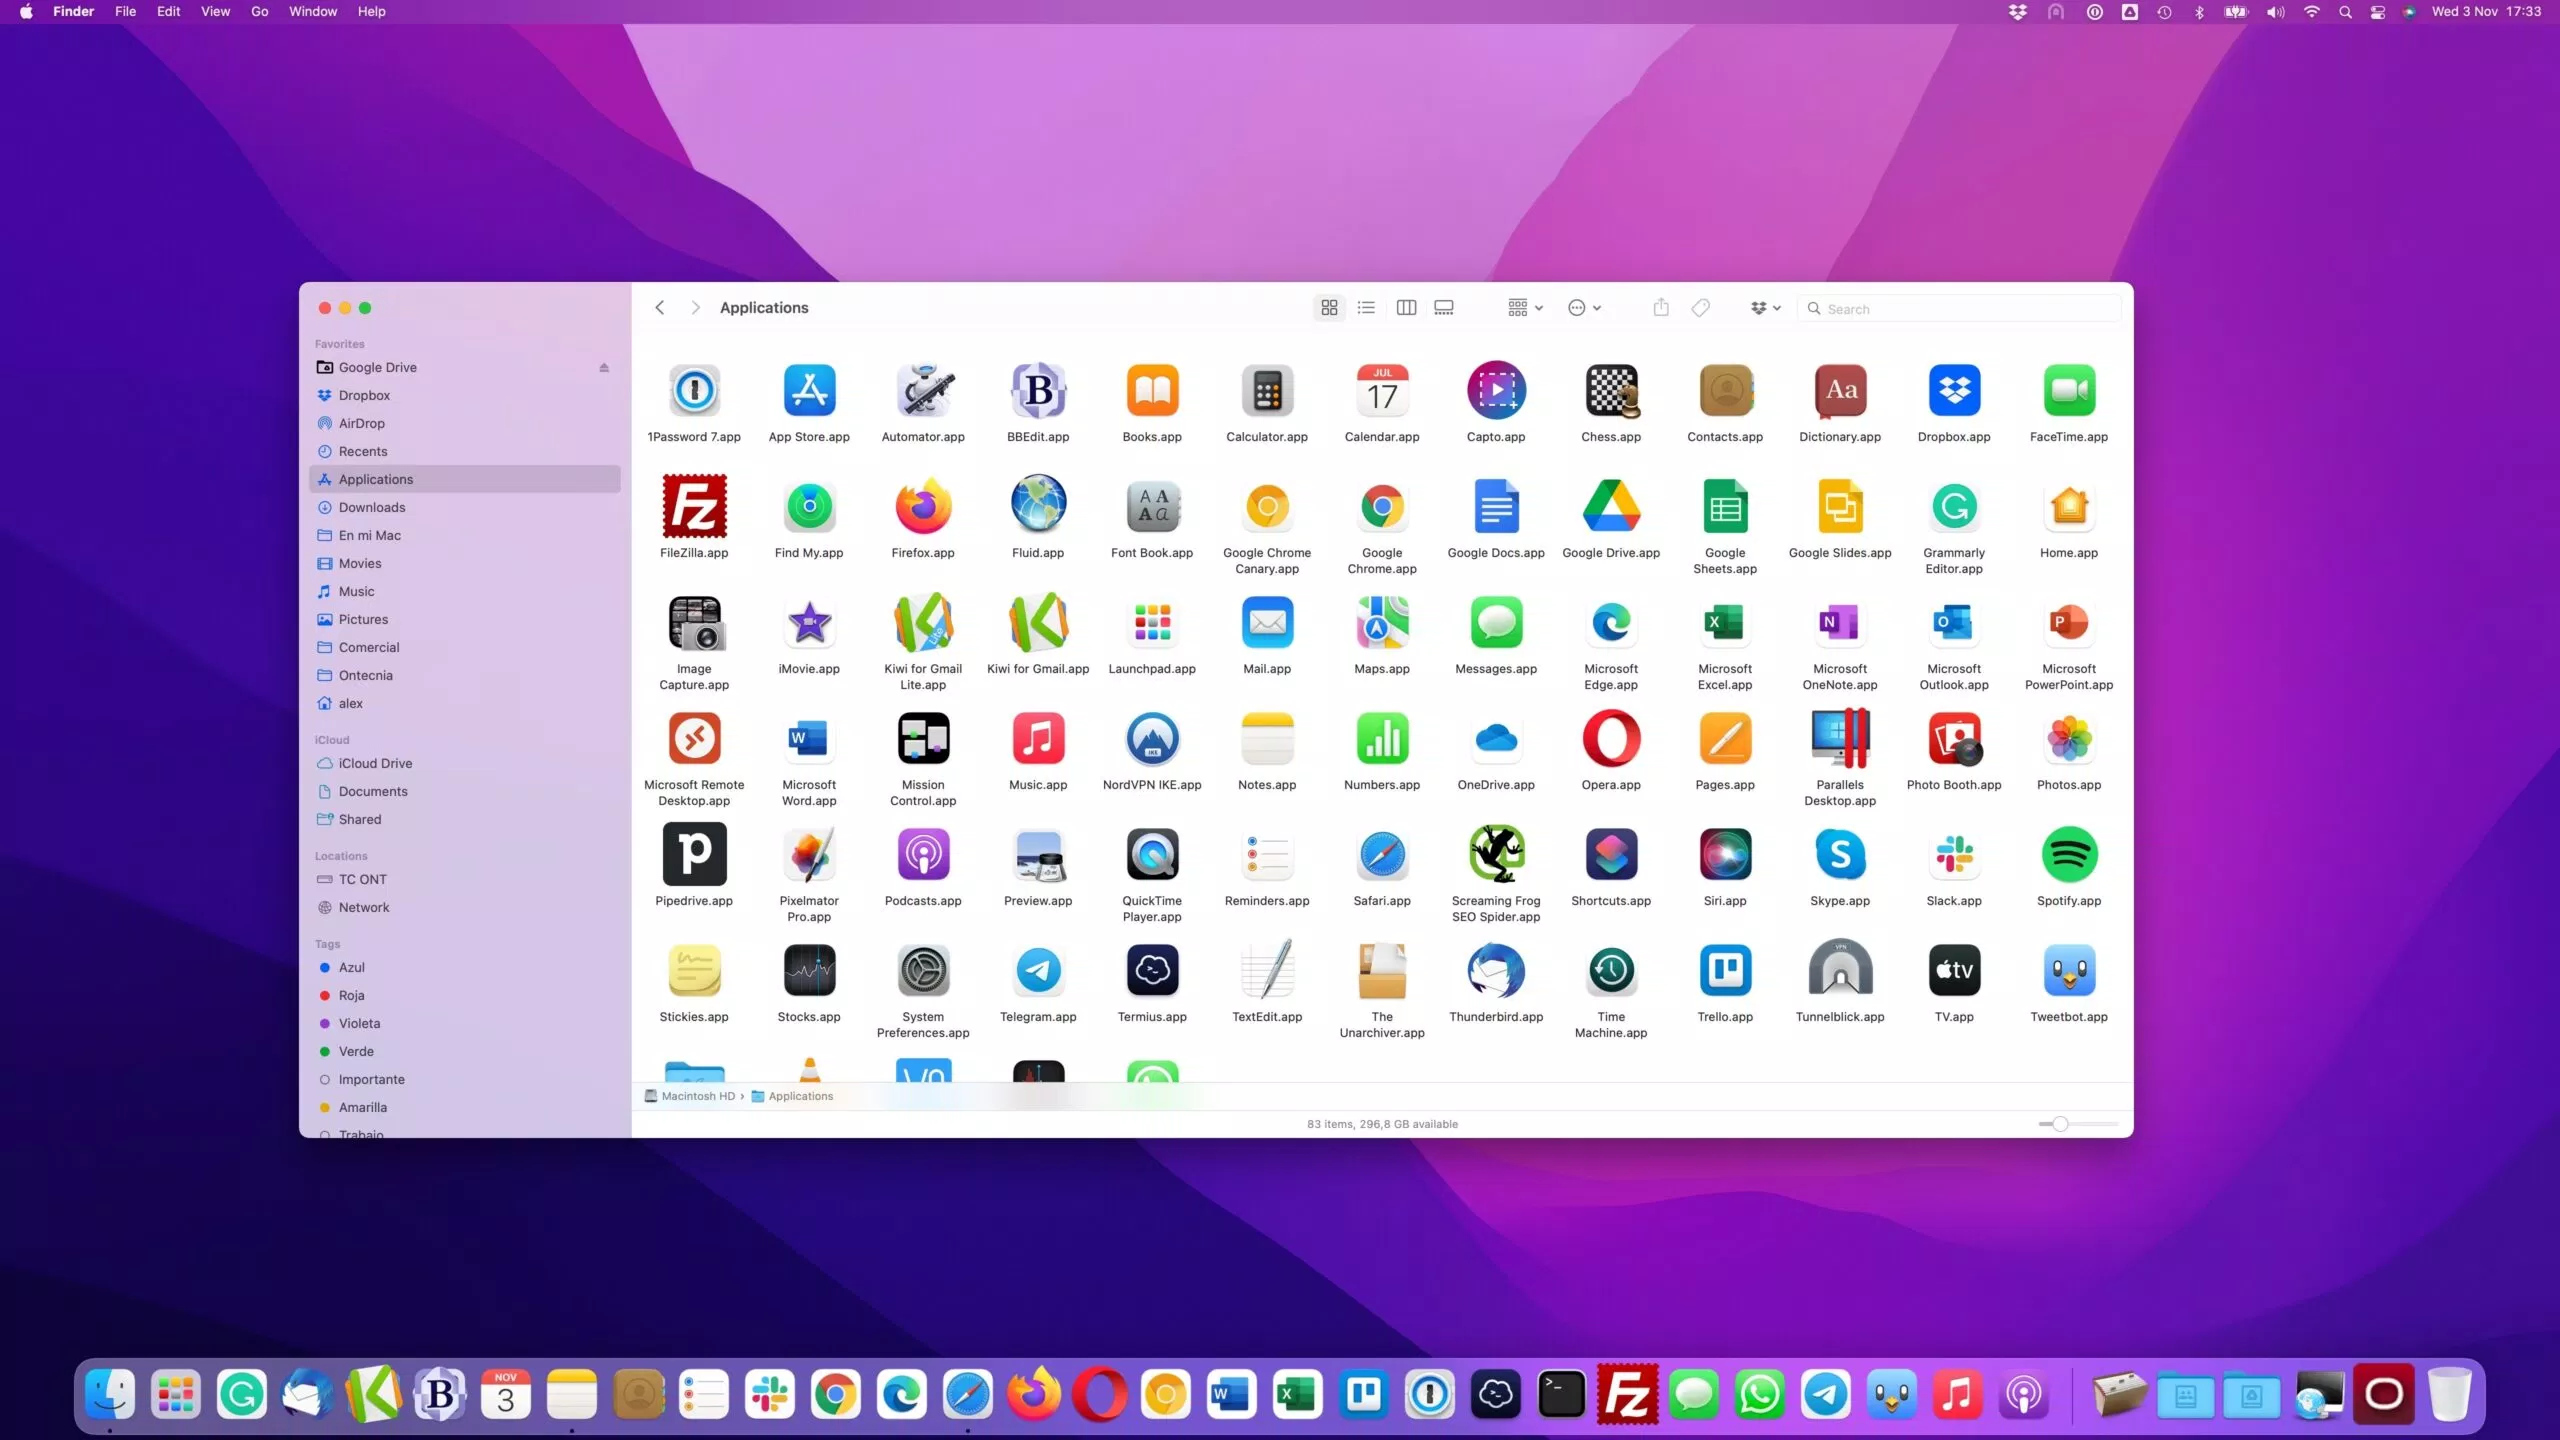Switch to List view layout
The height and width of the screenshot is (1440, 2560).
click(1366, 308)
